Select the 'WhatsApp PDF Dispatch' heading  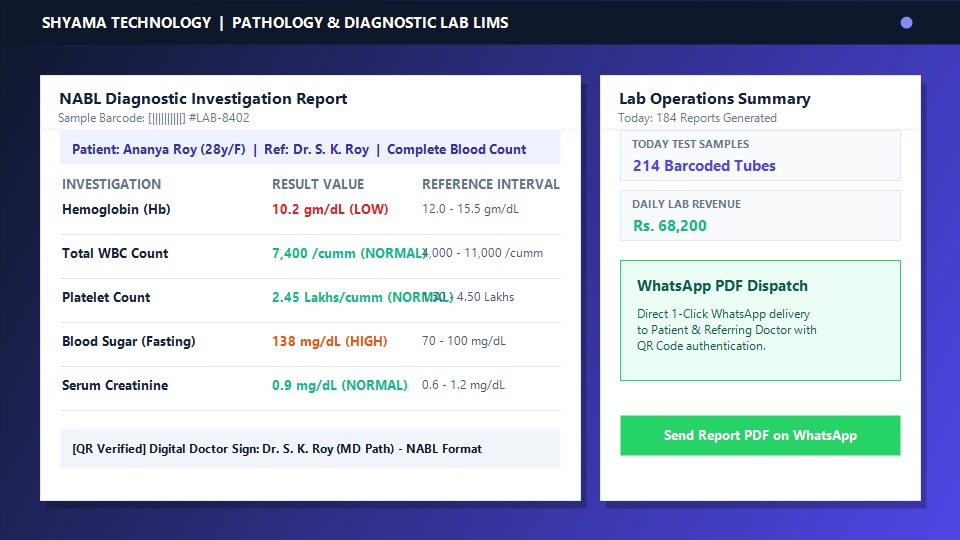click(x=722, y=286)
